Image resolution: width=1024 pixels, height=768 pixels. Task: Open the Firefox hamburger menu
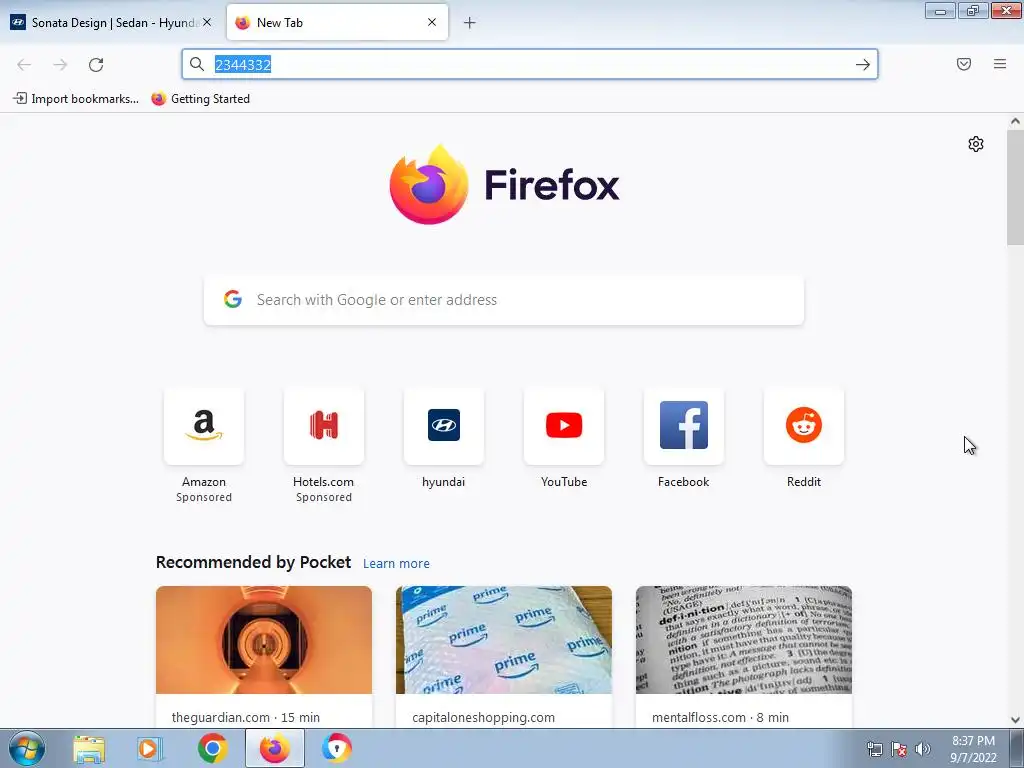(x=1000, y=64)
